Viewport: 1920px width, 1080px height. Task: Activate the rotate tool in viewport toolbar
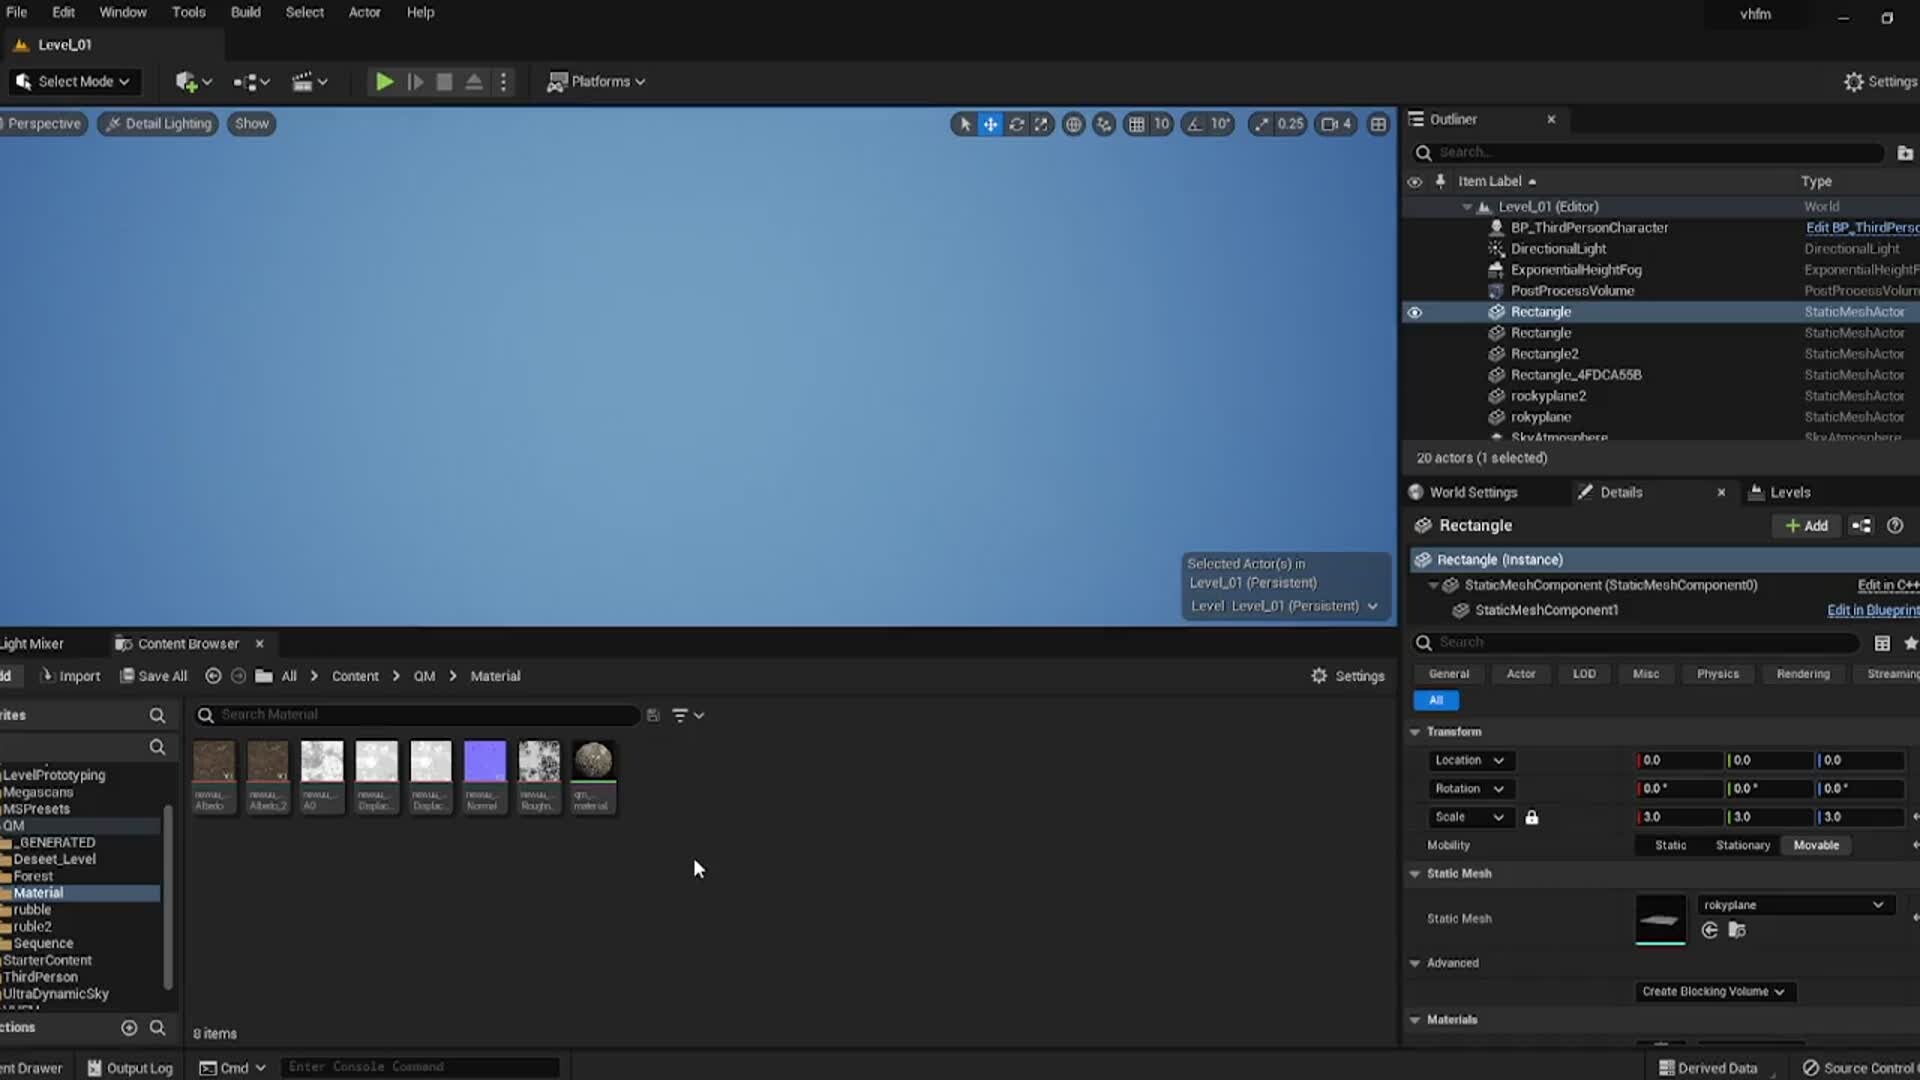coord(1016,124)
